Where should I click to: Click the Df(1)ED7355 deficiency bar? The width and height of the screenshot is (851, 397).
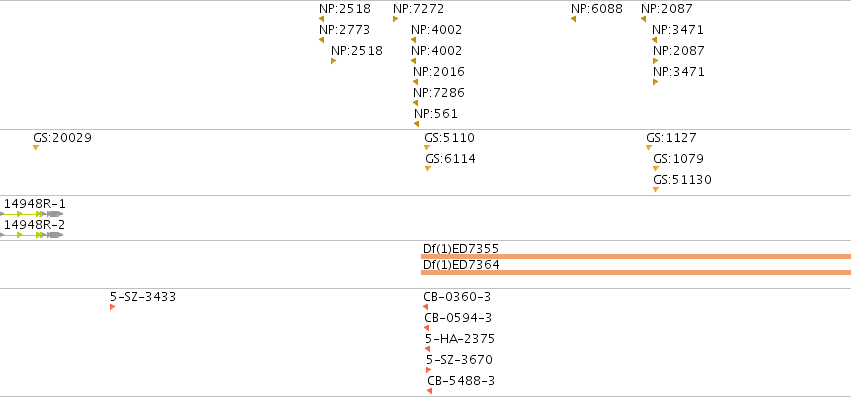636,256
